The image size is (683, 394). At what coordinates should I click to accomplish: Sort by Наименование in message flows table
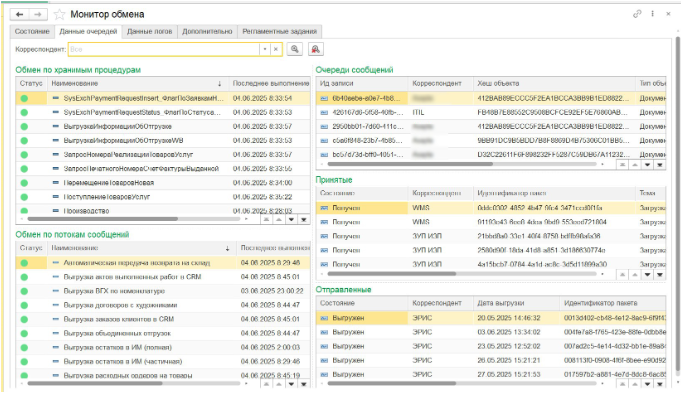point(142,248)
